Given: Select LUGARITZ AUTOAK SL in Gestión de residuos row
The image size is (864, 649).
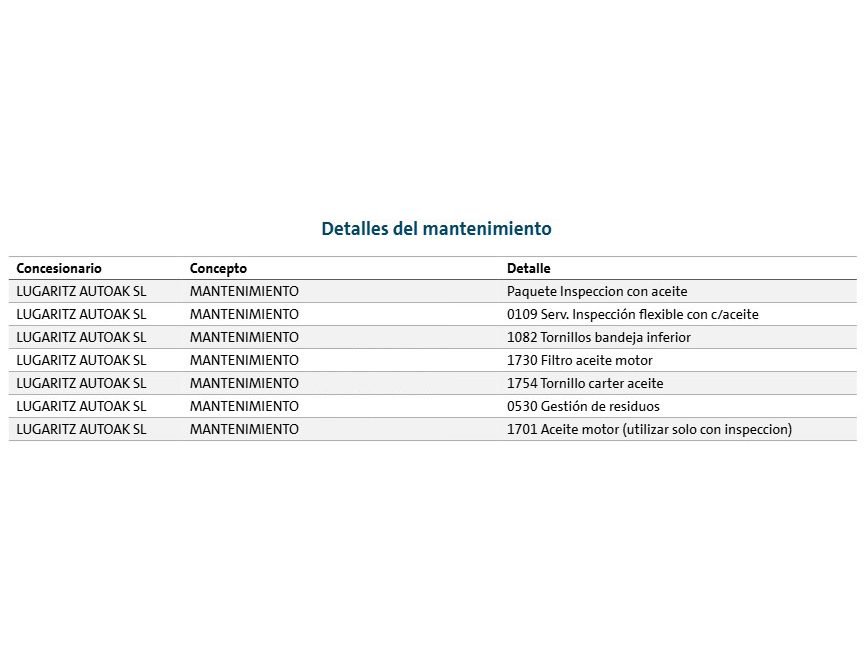Looking at the screenshot, I should [x=81, y=407].
